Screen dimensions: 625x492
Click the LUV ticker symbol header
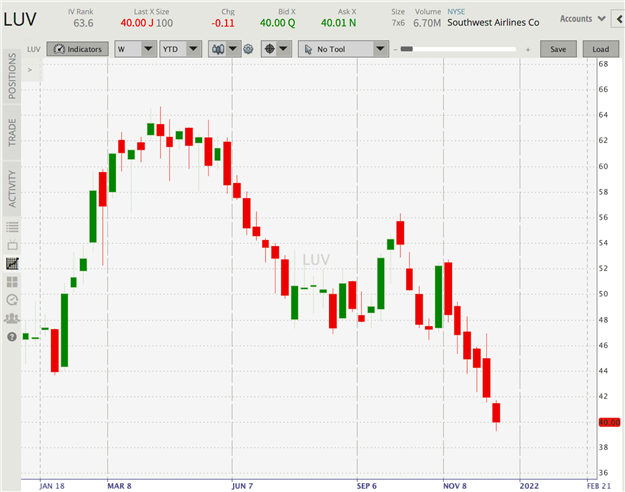point(20,19)
